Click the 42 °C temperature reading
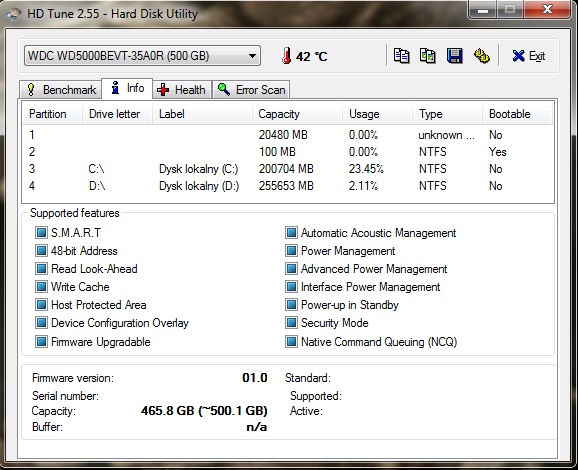 [x=311, y=56]
